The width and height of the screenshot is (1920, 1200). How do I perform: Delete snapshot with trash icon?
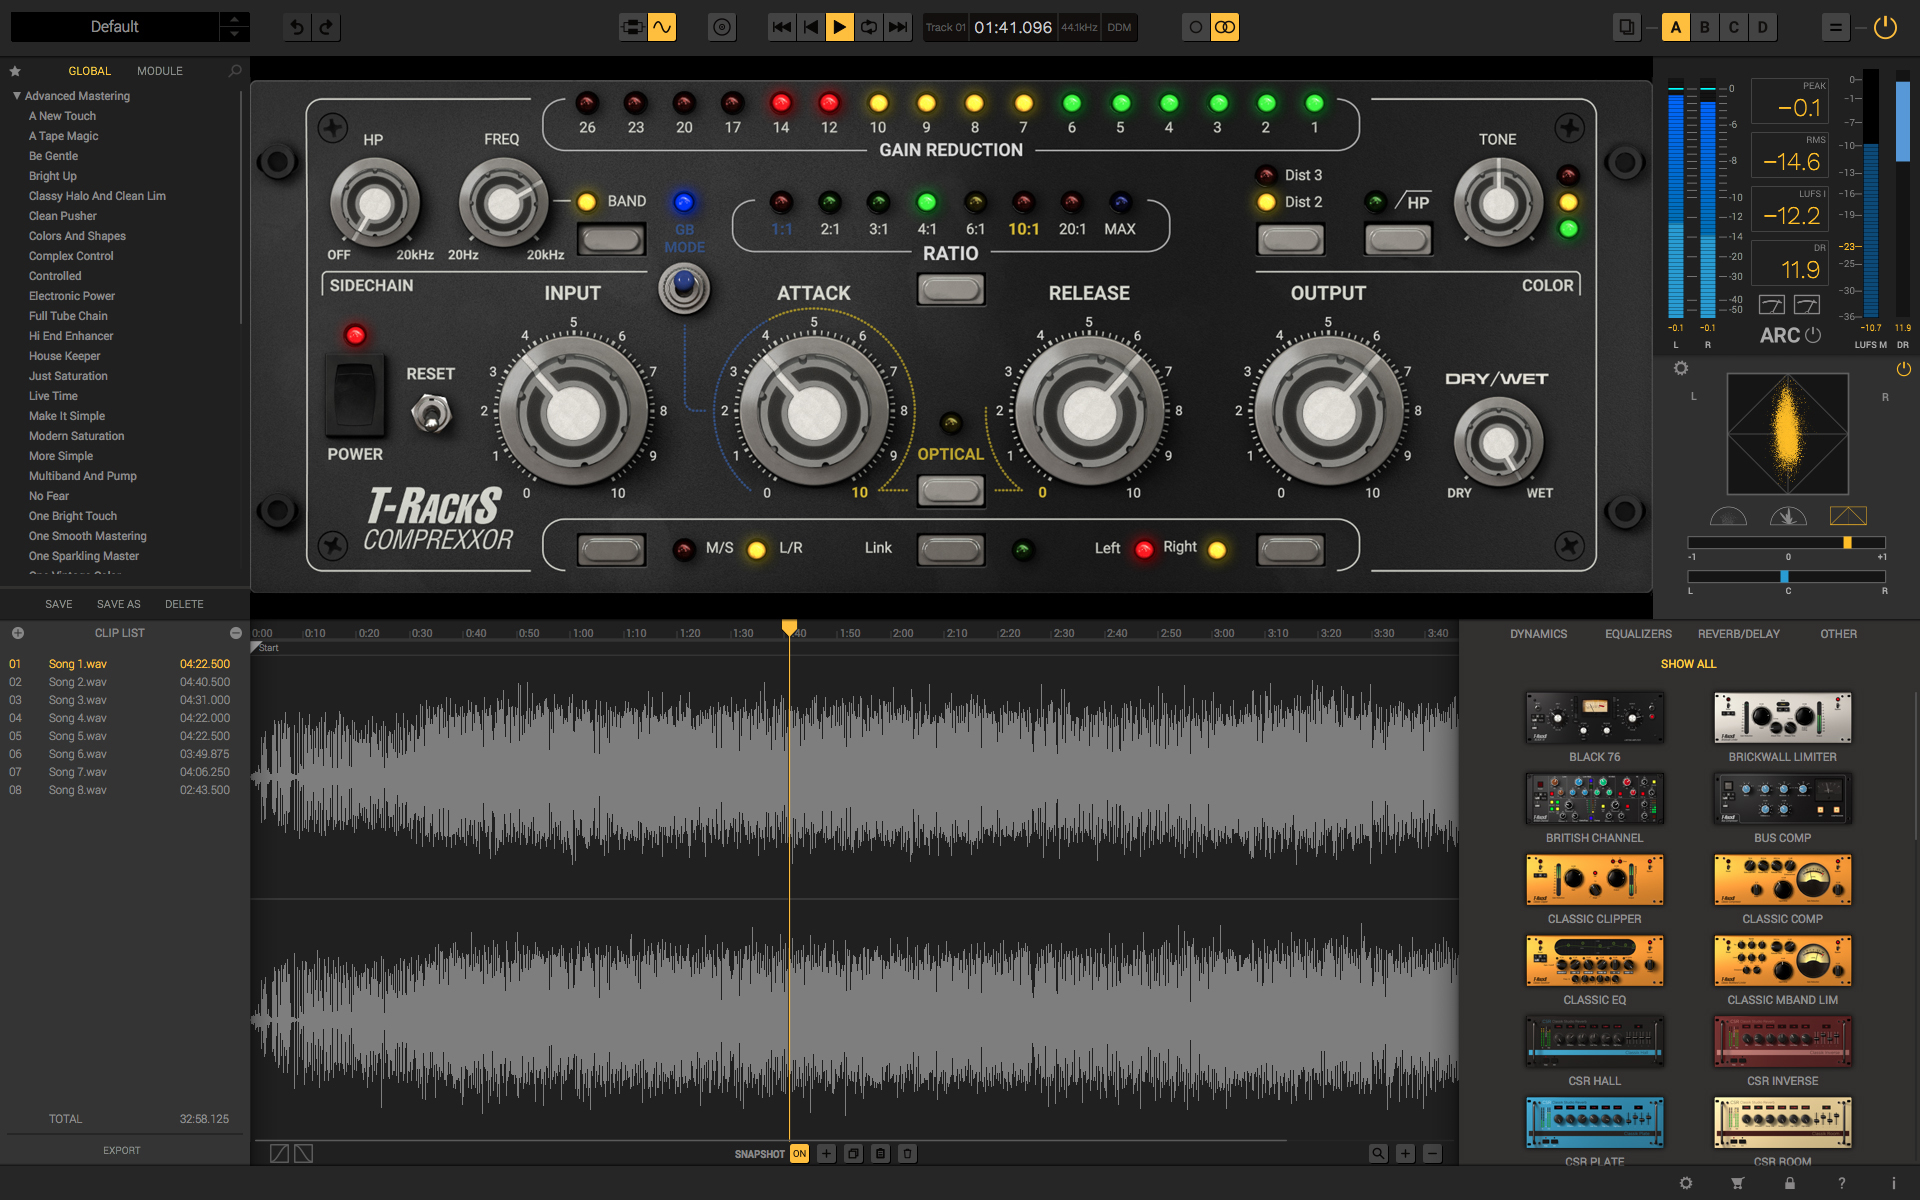[907, 1153]
